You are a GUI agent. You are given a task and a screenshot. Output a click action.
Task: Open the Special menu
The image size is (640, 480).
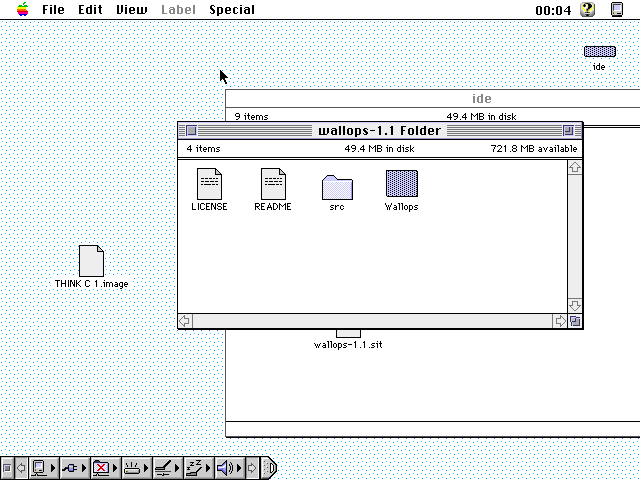coord(231,9)
